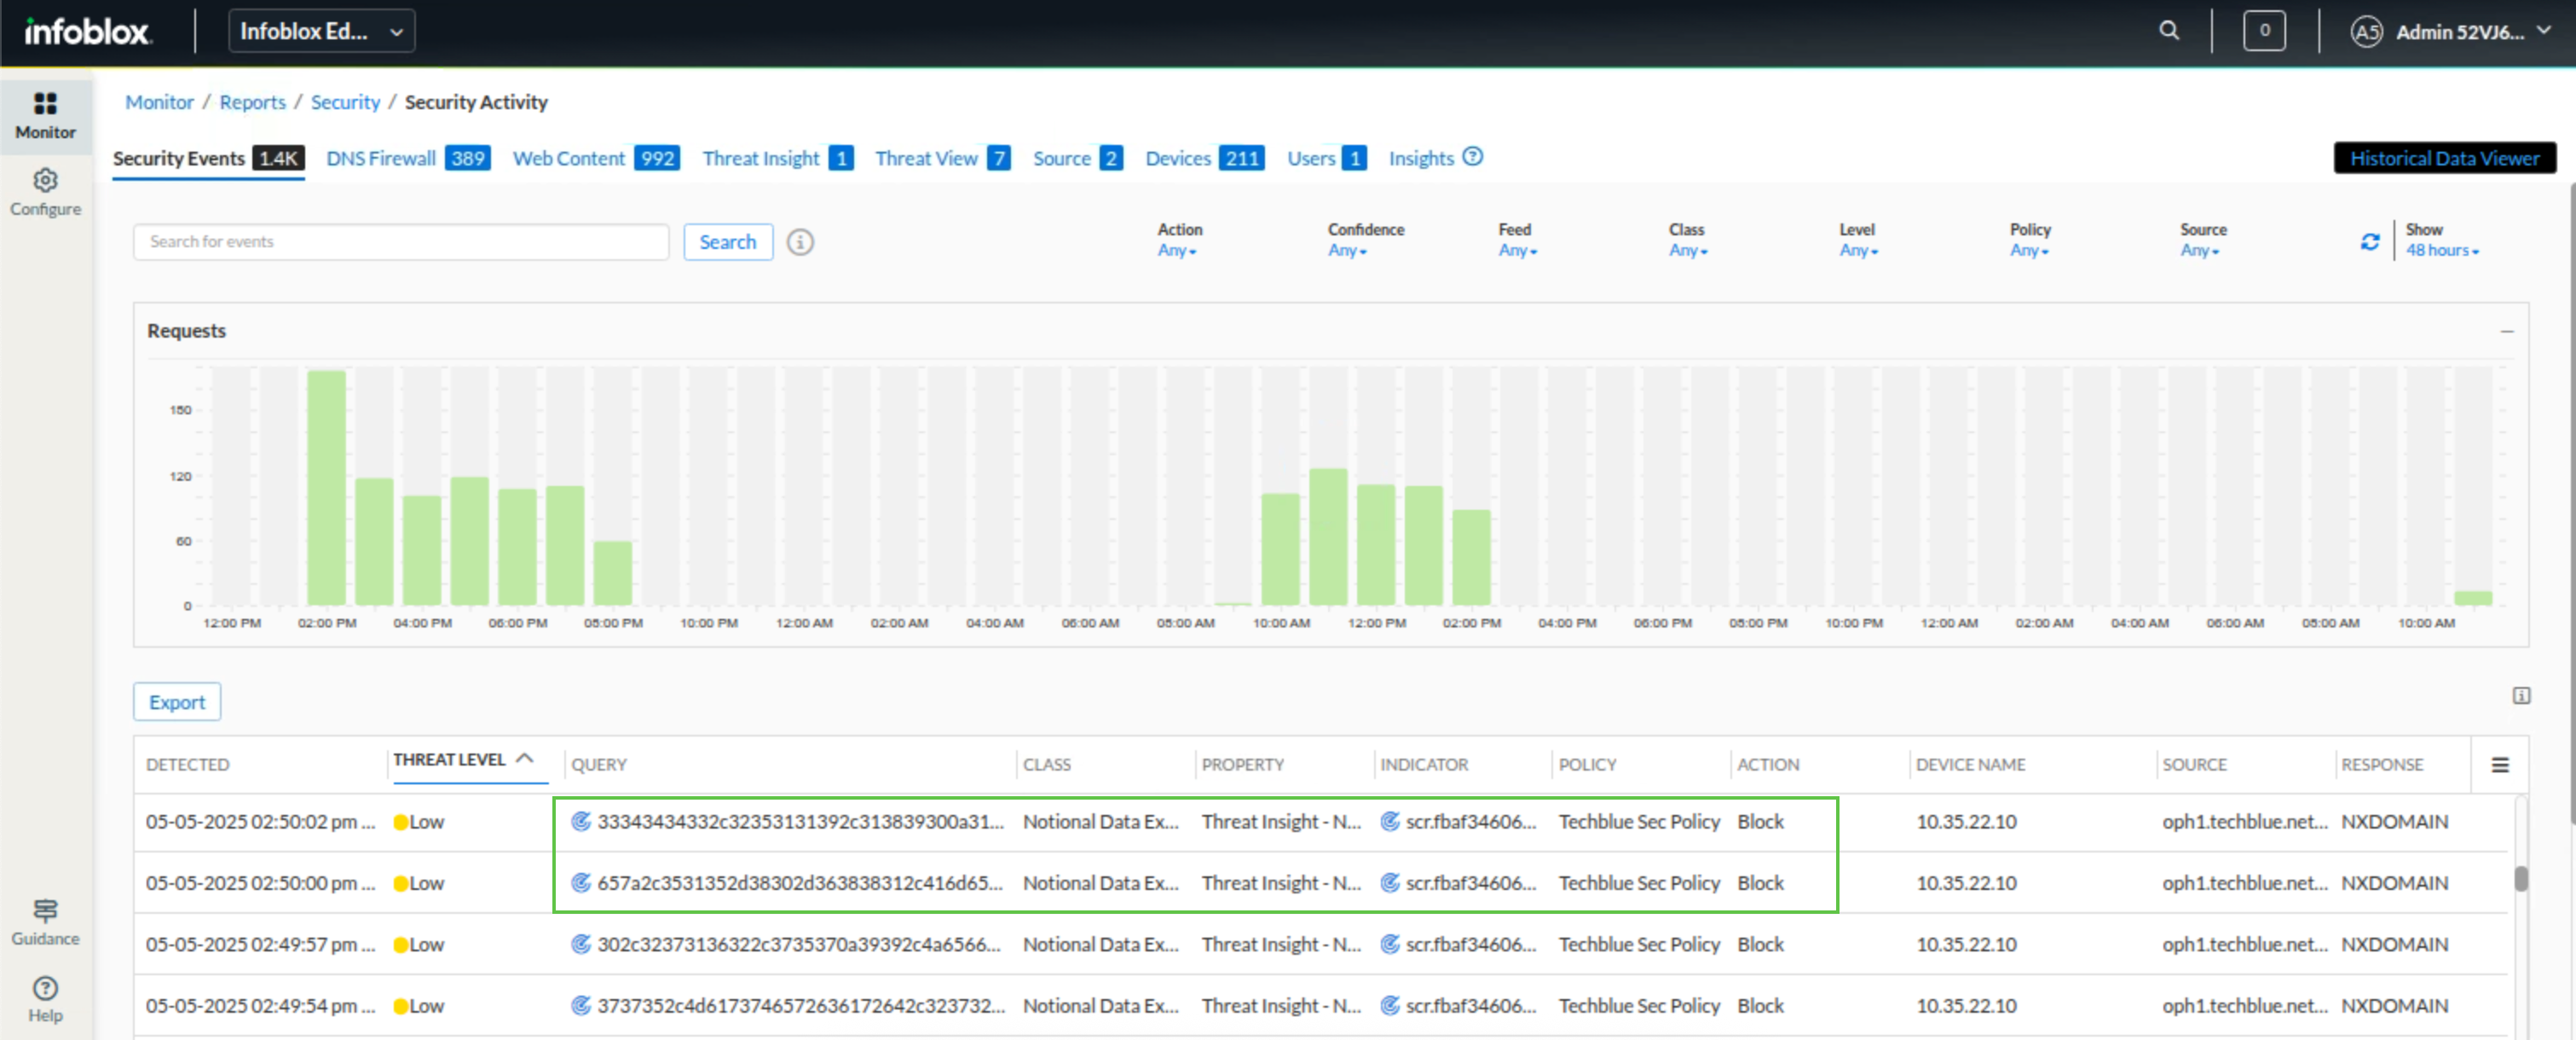Switch to the Threat Insight tab

pos(760,158)
